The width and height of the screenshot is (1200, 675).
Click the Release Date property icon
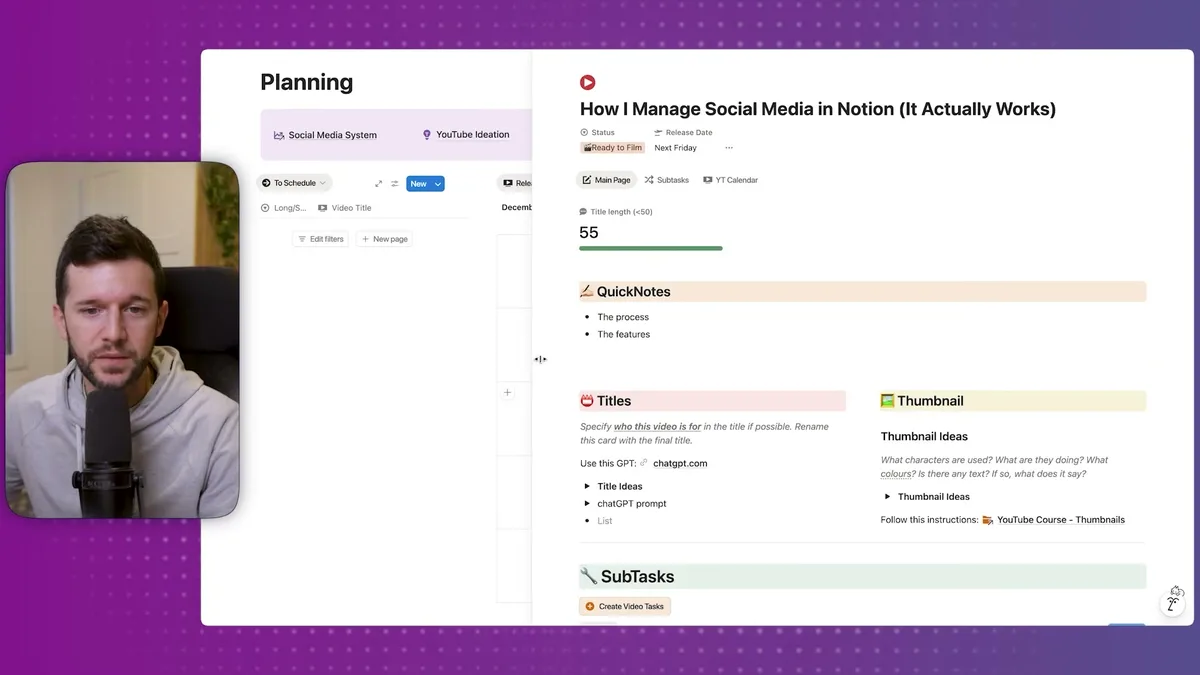point(659,132)
